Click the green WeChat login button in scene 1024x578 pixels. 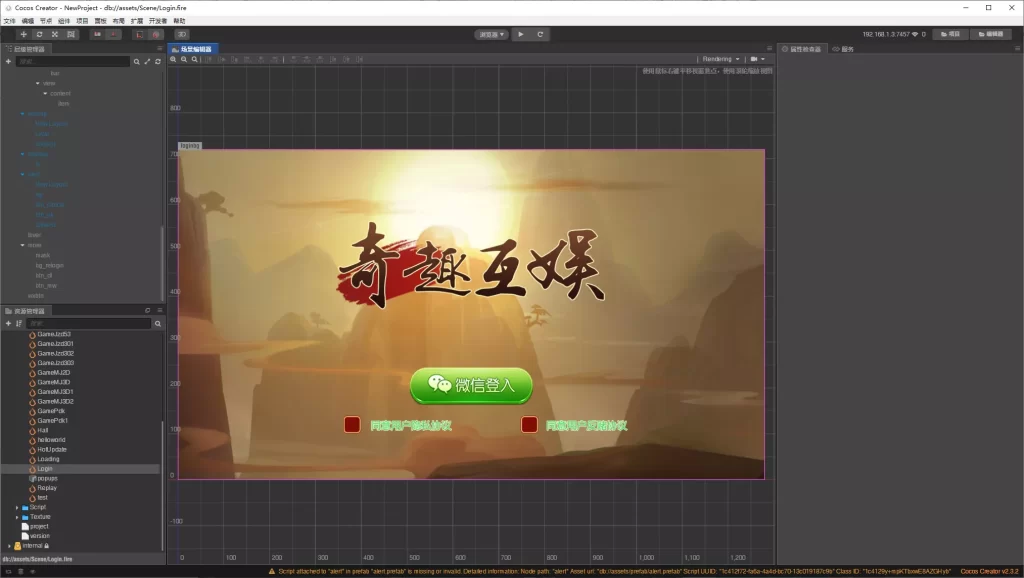pyautogui.click(x=471, y=385)
